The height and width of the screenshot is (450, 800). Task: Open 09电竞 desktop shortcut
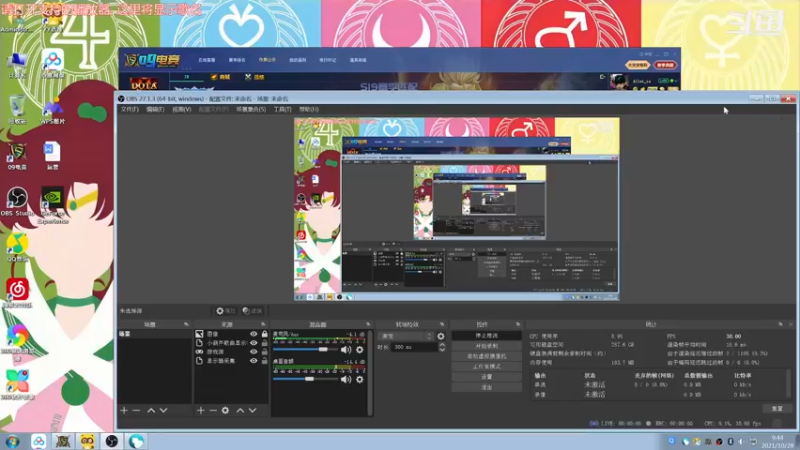click(17, 156)
